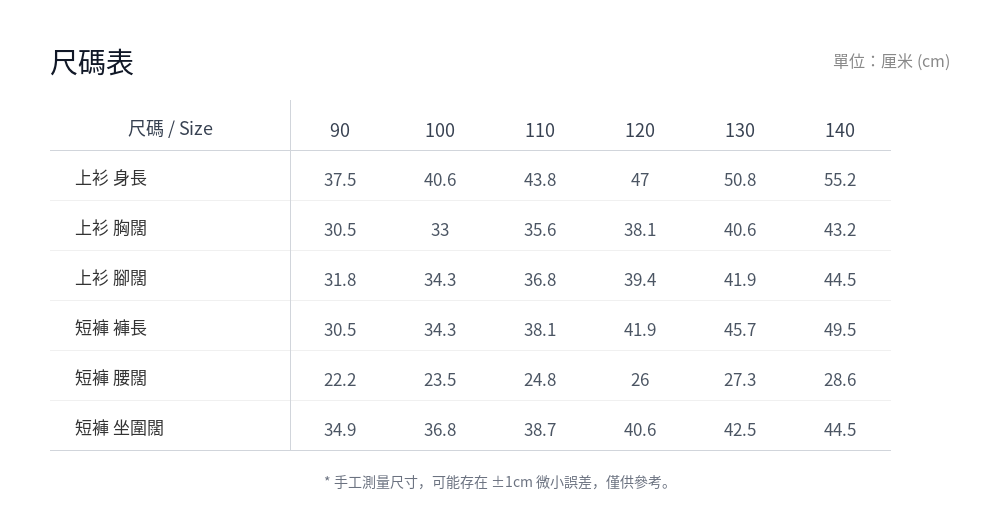Select the 短褲 腰闊 row label
This screenshot has height=520, width=1000.
pos(111,378)
